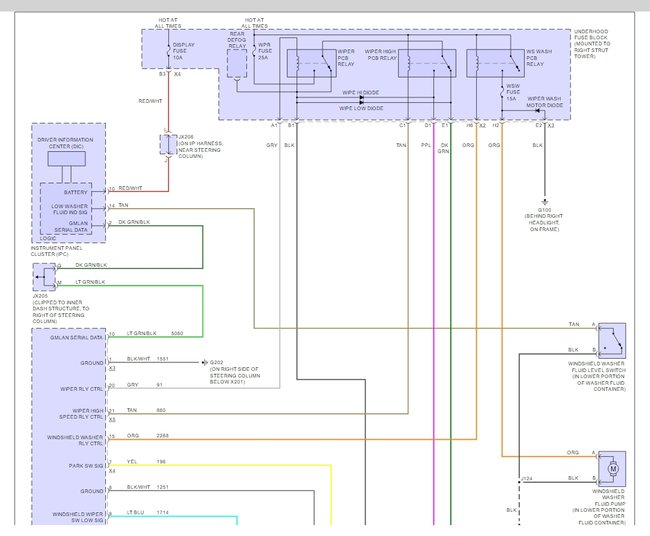Click the PPL wire color label
The image size is (650, 536).
tap(426, 145)
